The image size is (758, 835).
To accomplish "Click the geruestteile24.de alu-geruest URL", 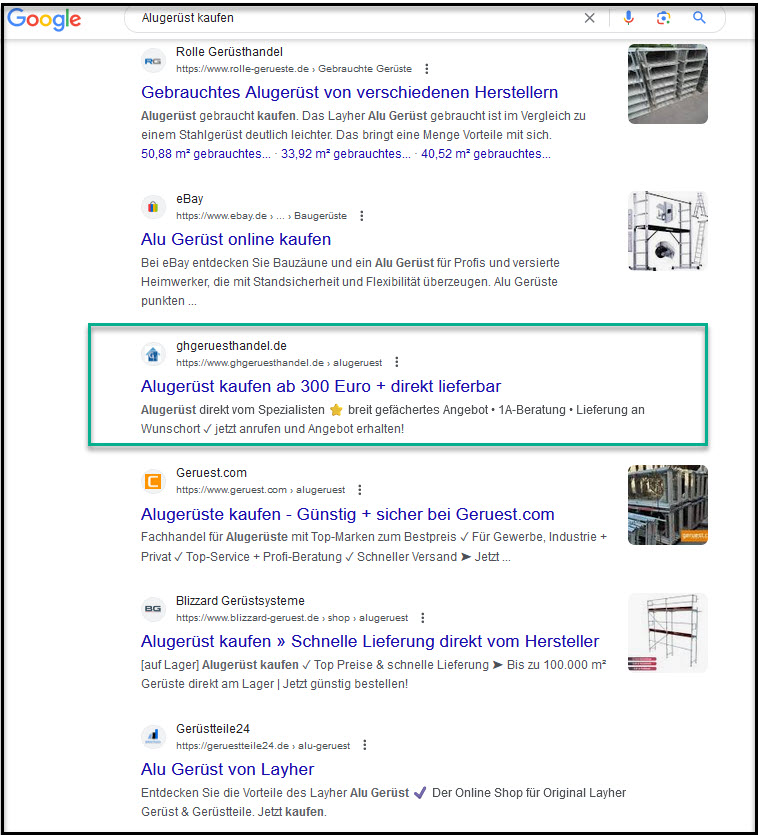I will (x=263, y=746).
